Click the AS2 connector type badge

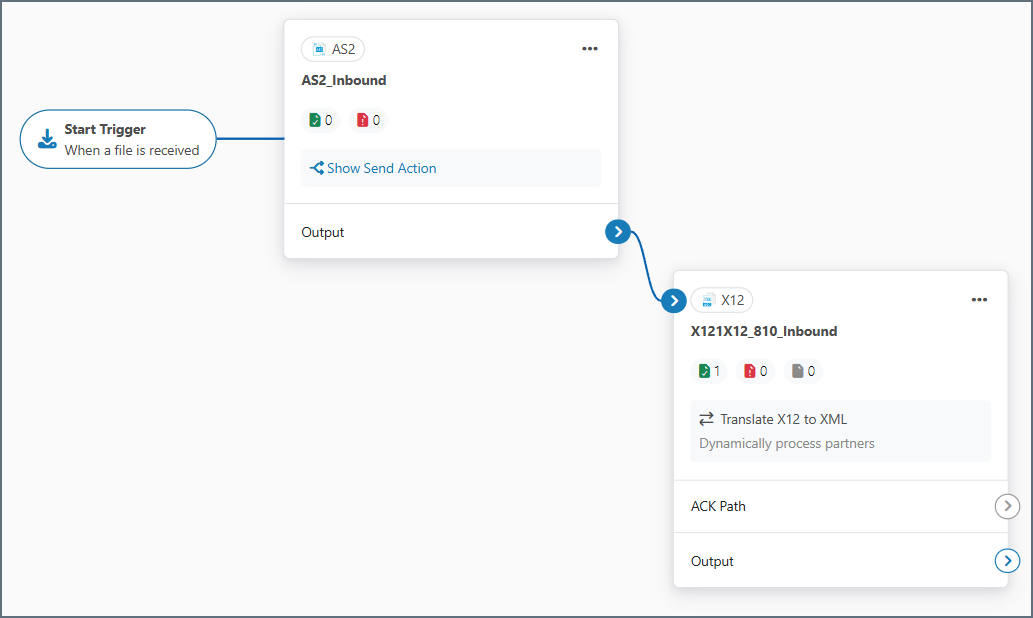(333, 49)
